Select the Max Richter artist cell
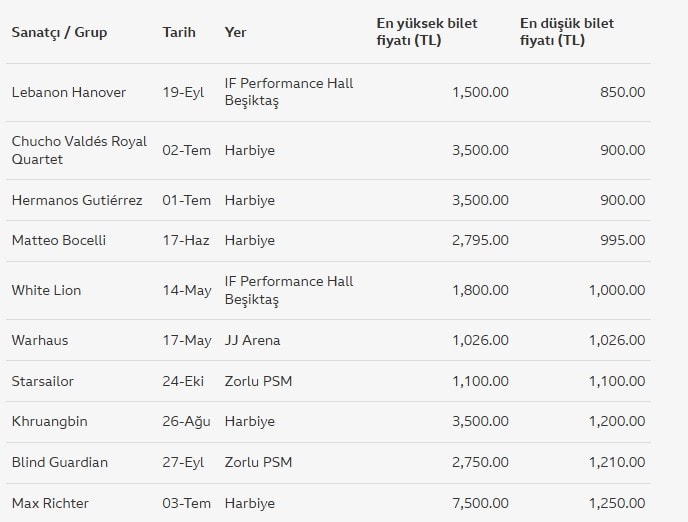The image size is (688, 522). click(x=50, y=502)
